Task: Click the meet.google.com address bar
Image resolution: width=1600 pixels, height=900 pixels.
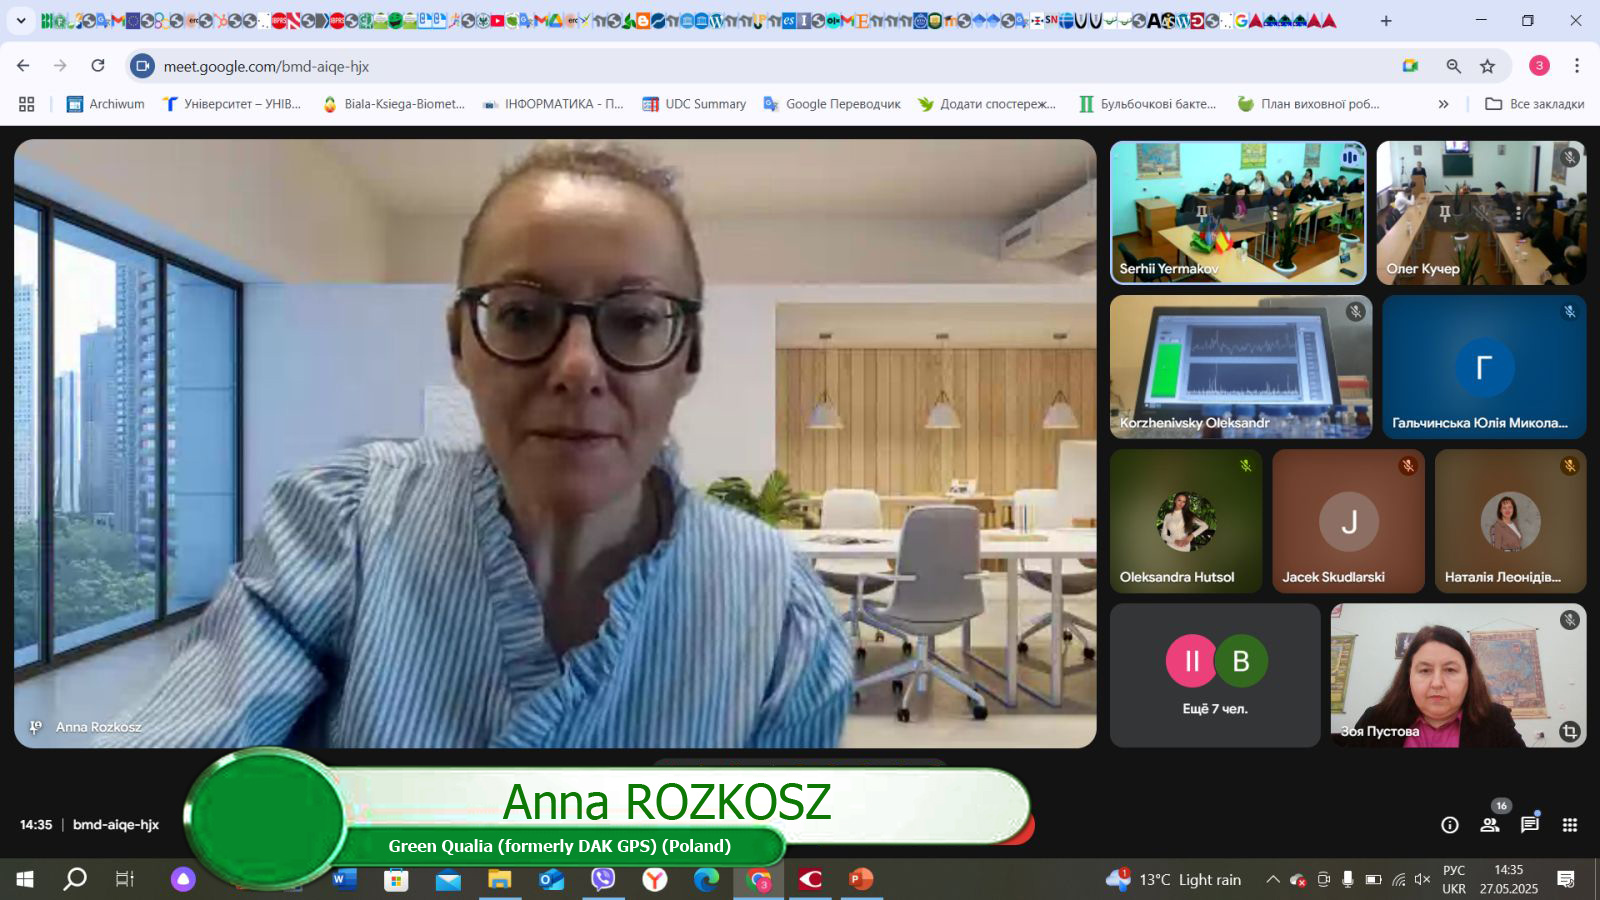Action: click(x=700, y=66)
